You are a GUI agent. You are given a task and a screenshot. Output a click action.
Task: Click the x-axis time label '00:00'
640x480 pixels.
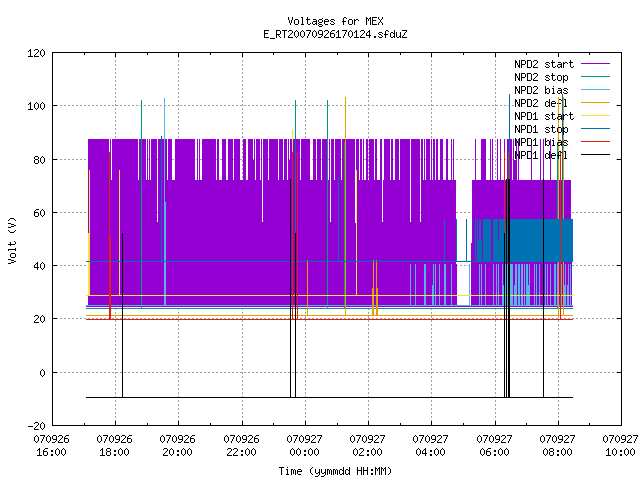(304, 452)
